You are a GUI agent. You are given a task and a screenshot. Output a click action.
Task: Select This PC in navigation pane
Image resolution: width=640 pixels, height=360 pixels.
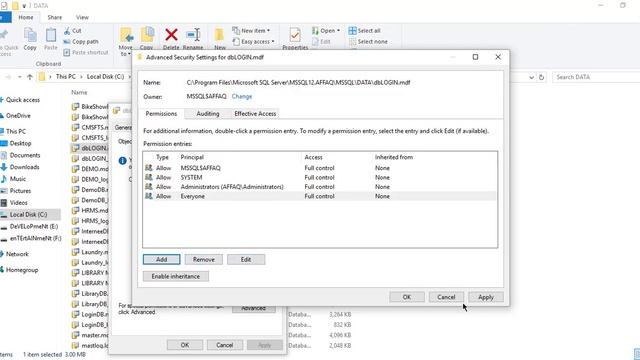16,131
